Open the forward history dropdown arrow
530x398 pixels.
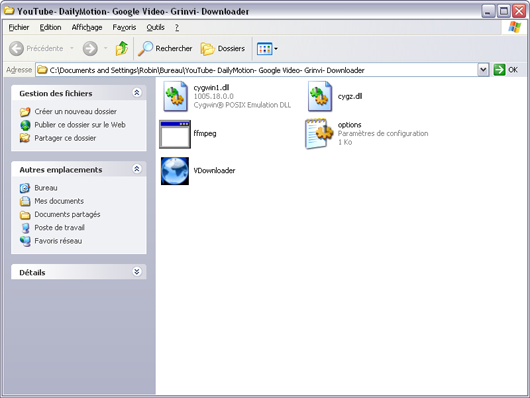point(105,48)
